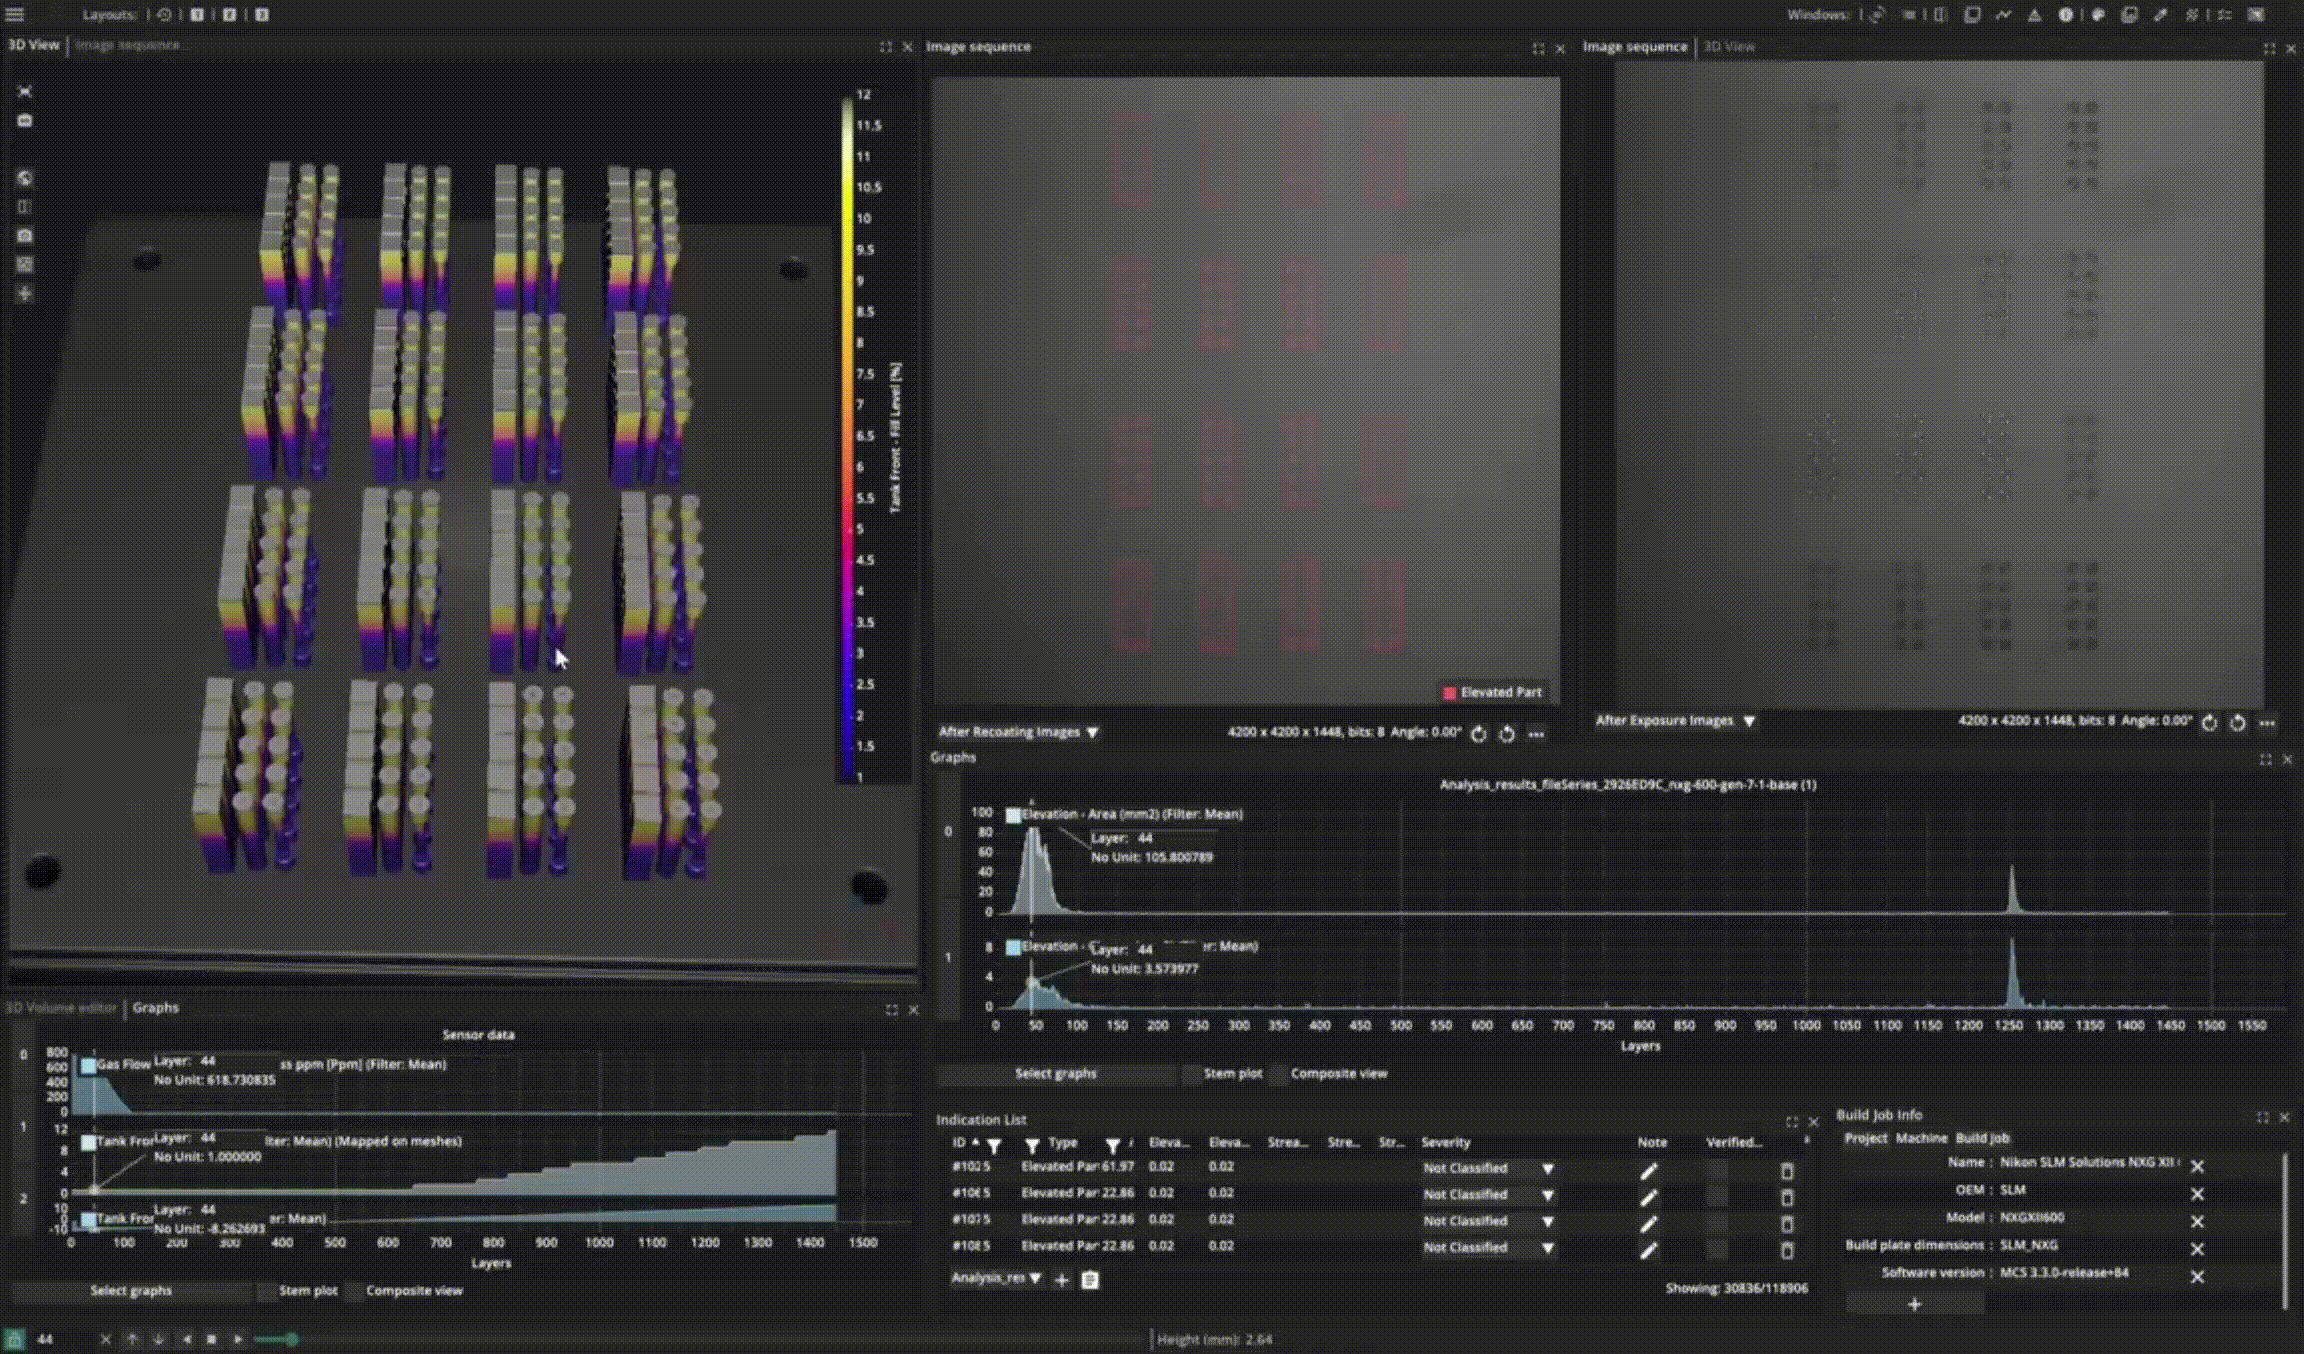Viewport: 2304px width, 1354px height.
Task: Switch to the 3D Volume editor tab
Action: [x=62, y=1008]
